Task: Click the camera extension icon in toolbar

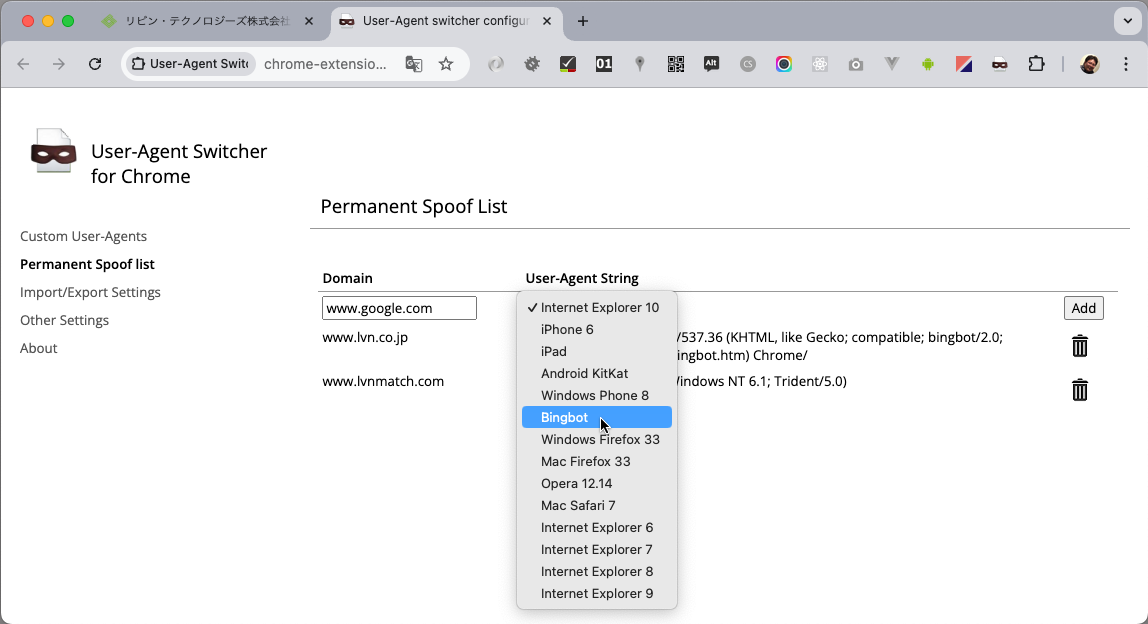Action: [856, 63]
